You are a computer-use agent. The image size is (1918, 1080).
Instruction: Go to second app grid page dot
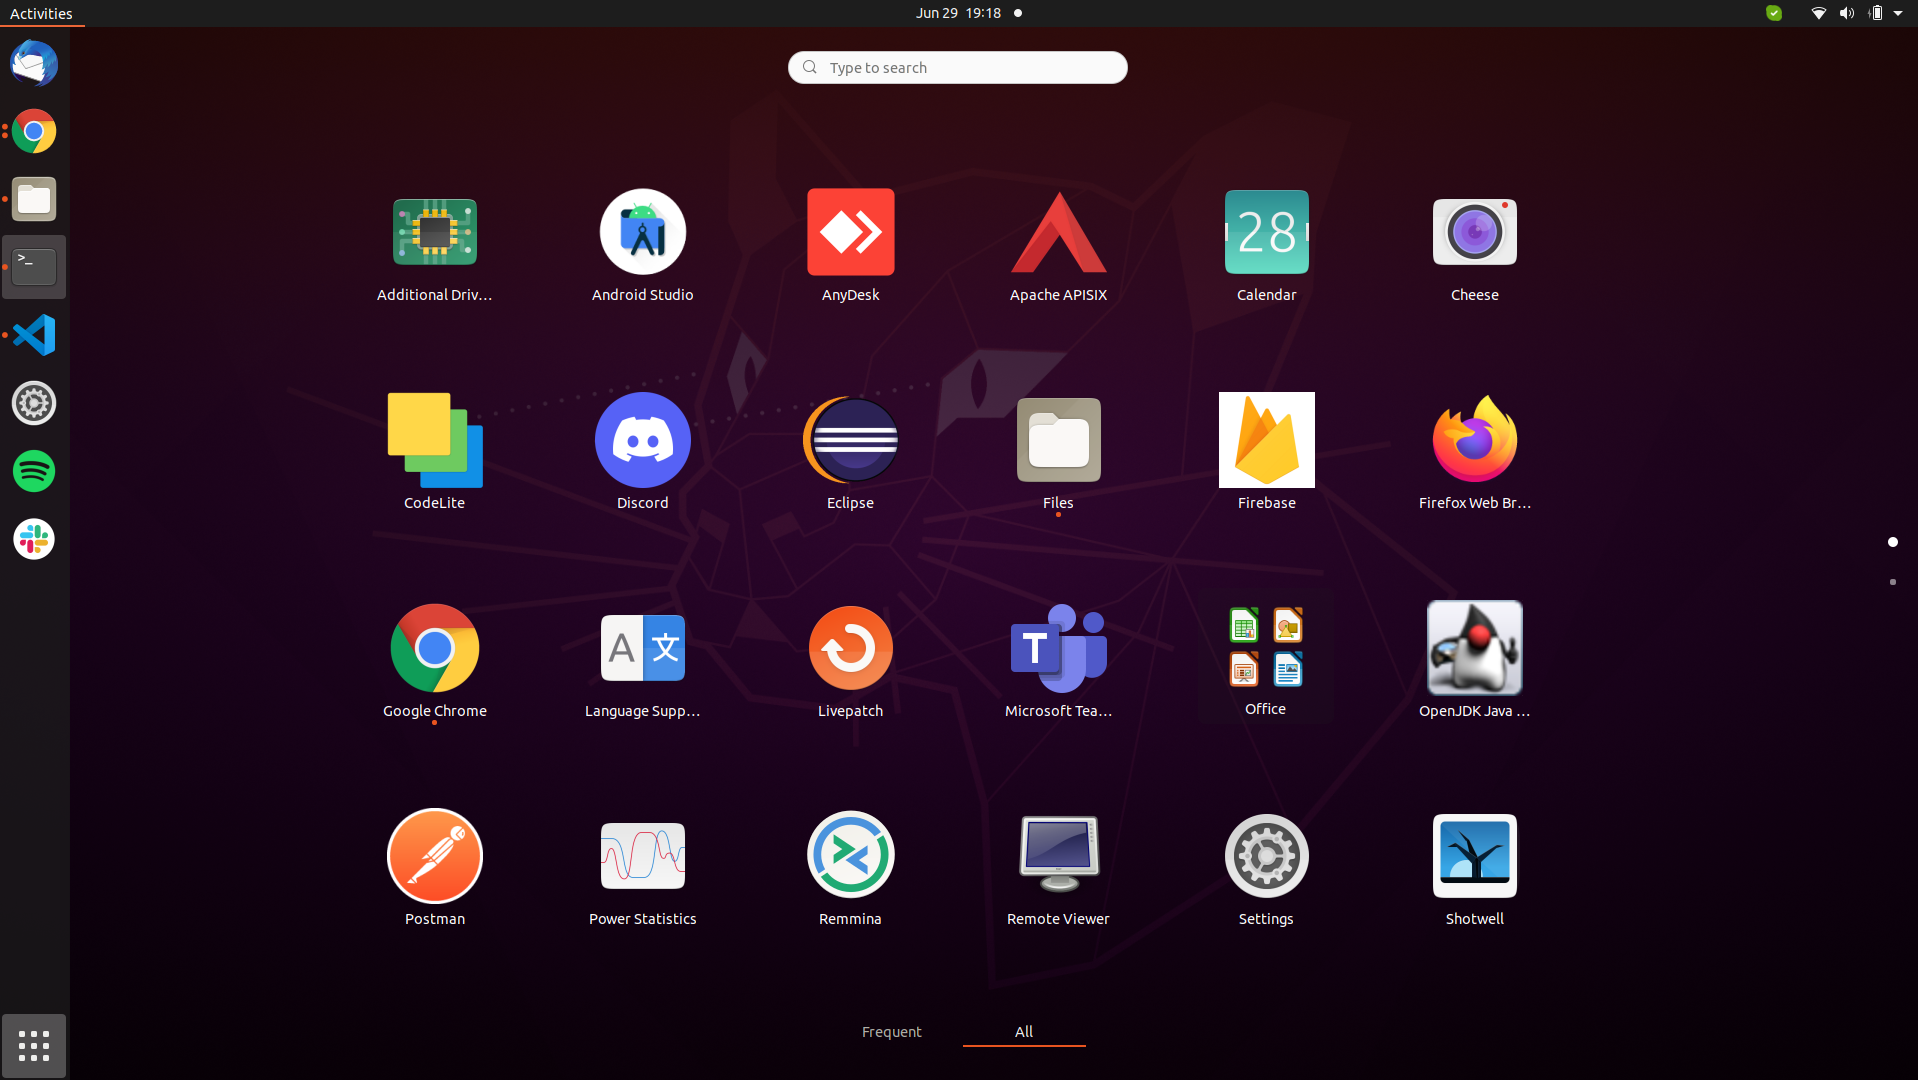pos(1892,582)
